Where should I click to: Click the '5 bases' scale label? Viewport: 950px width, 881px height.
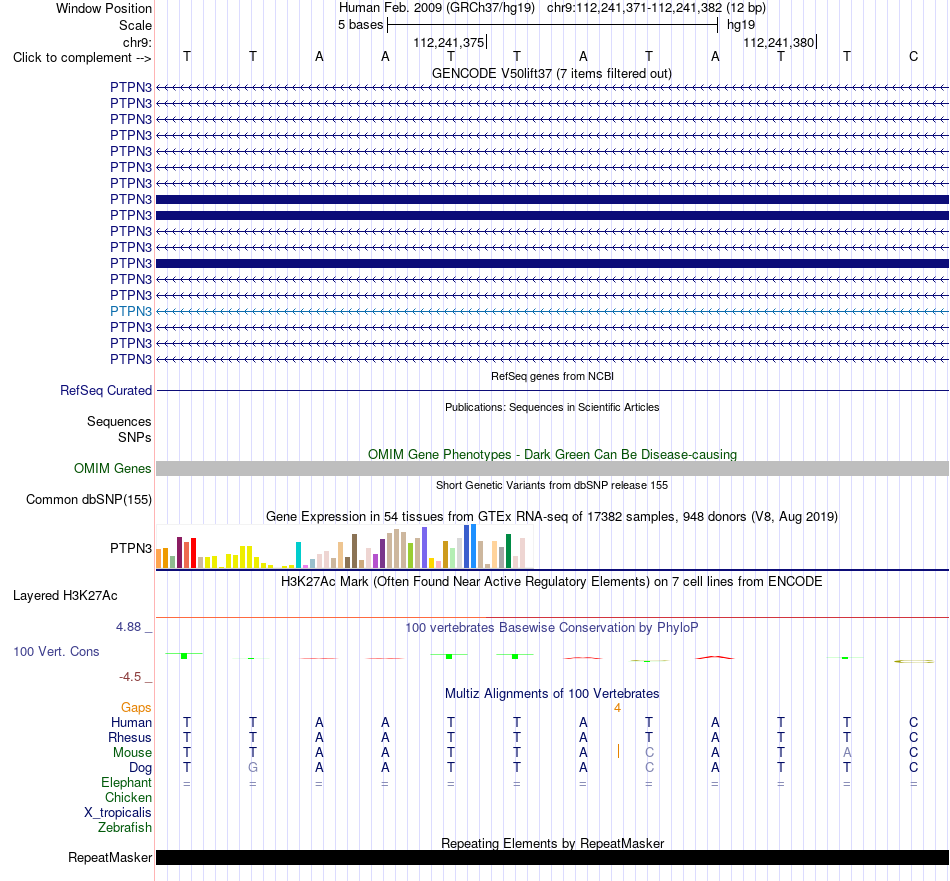click(x=360, y=25)
